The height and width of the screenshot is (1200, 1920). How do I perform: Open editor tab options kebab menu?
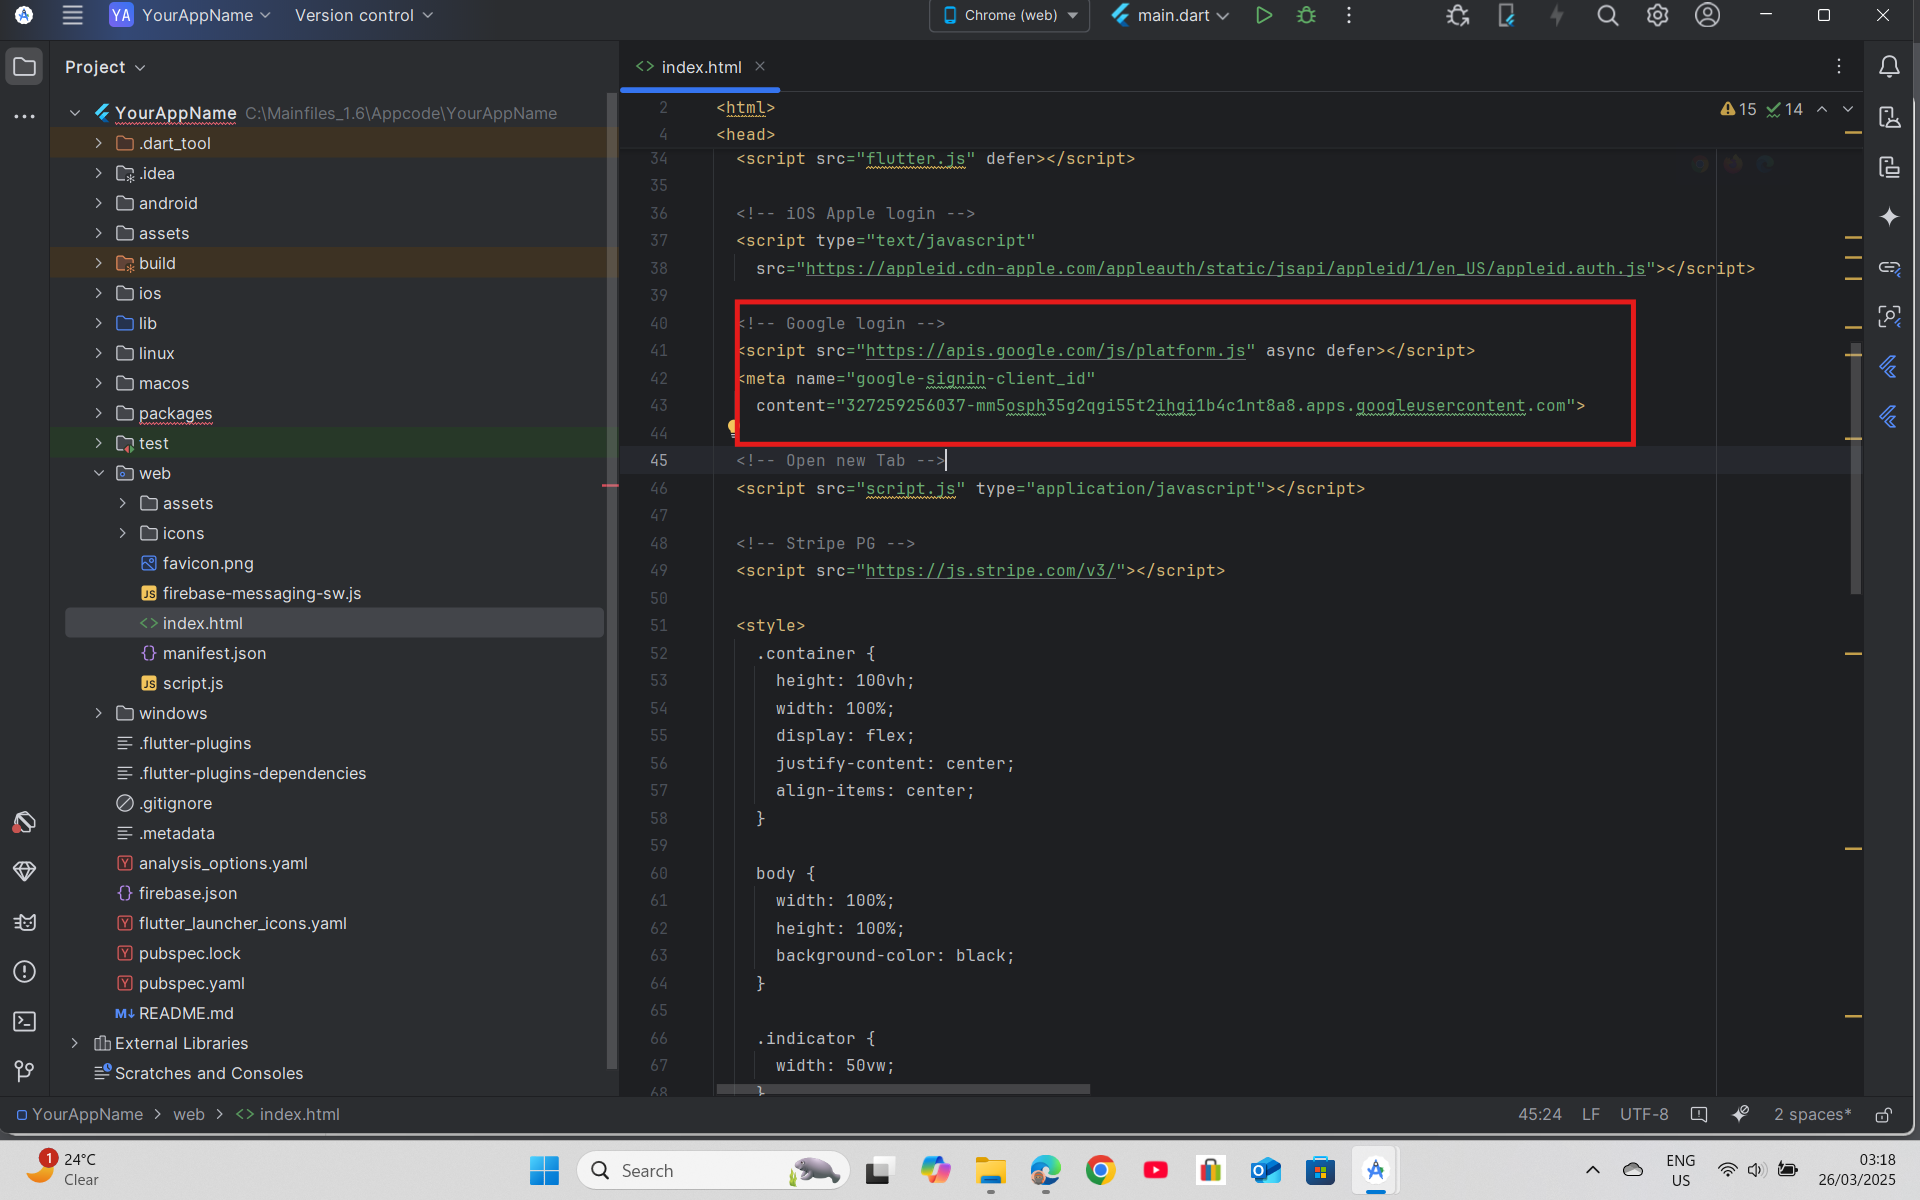point(1838,66)
